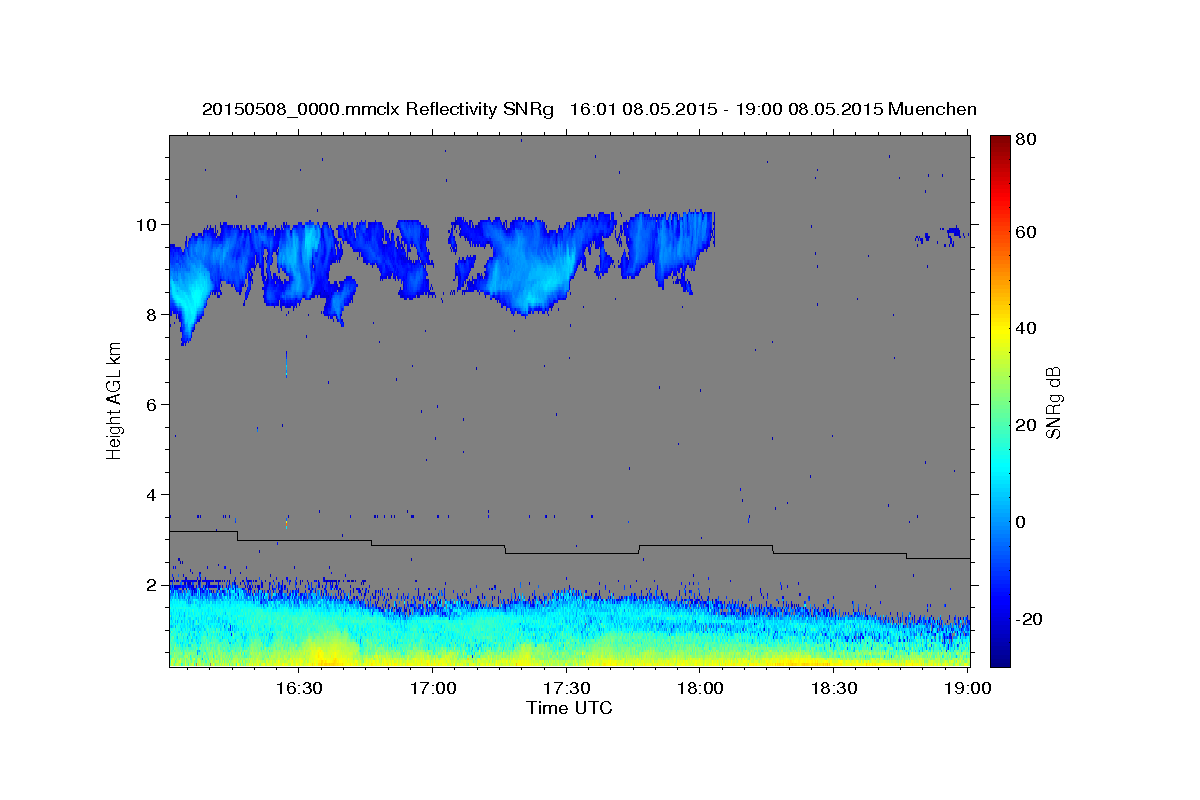Viewport: 1200px width, 800px height.
Task: Click the colorbar value 40
Action: (x=1025, y=328)
